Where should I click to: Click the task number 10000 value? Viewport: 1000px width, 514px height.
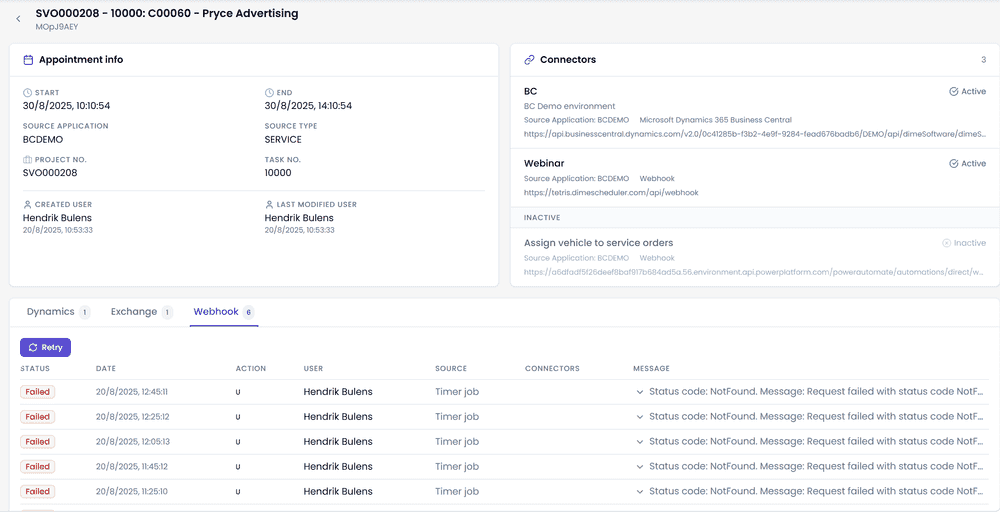pyautogui.click(x=277, y=173)
